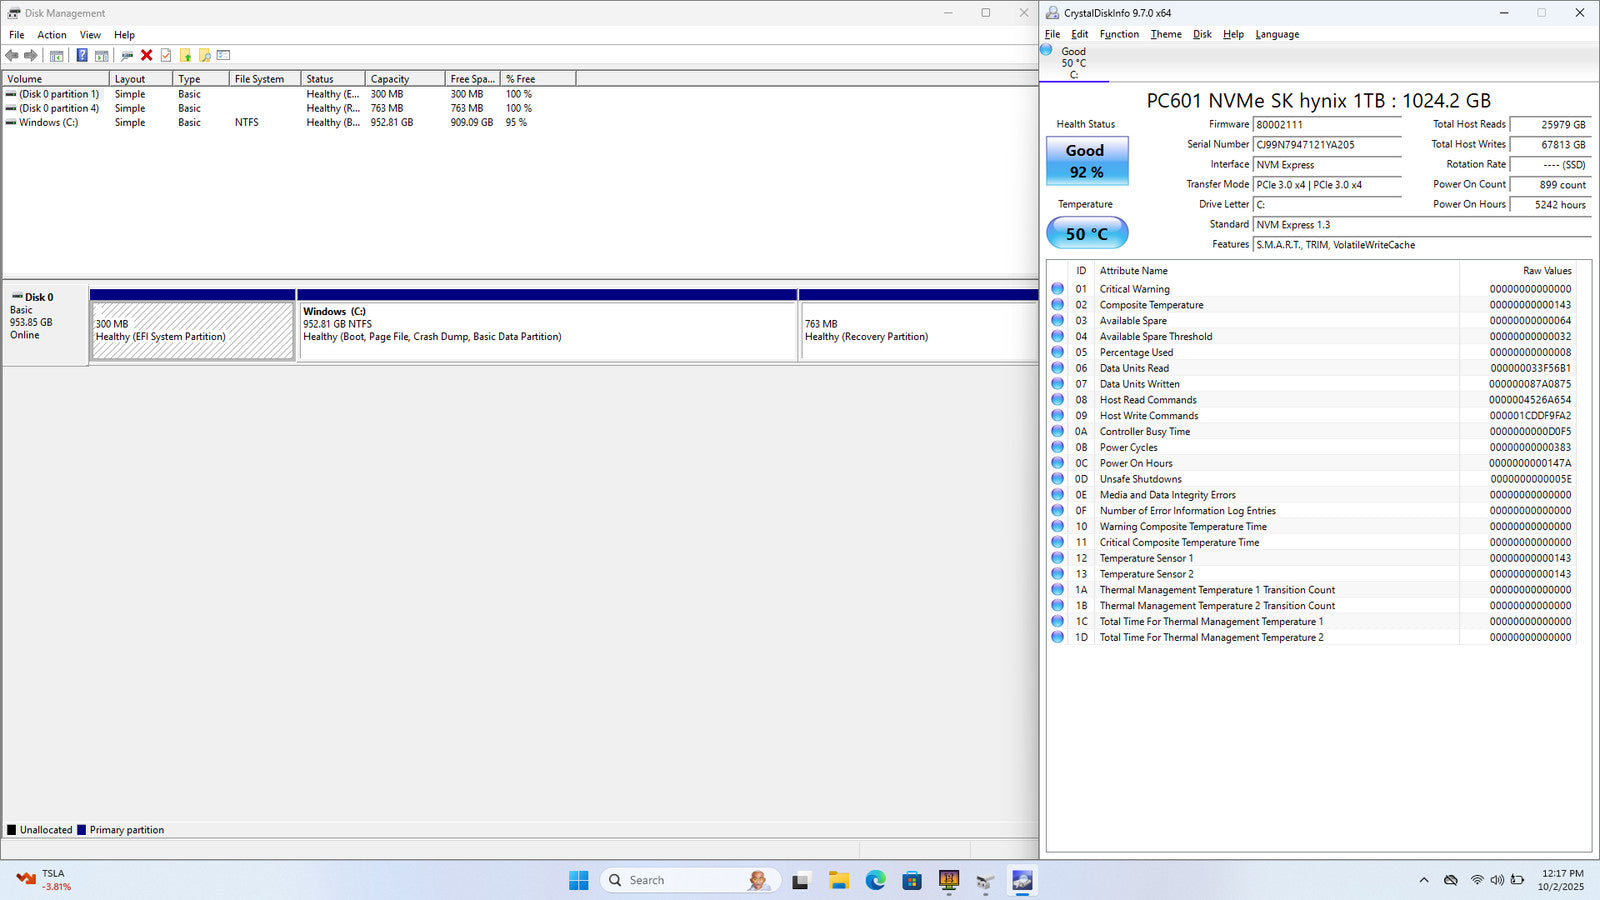Open the Action menu in Disk Management
Screen dimensions: 1600x900
pos(52,35)
